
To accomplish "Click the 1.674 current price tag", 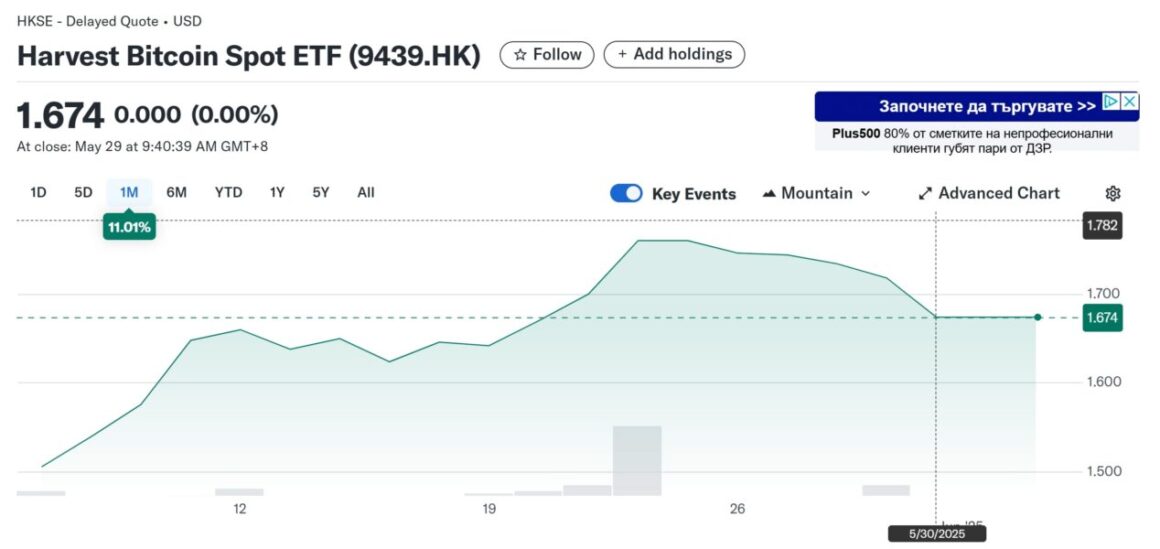I will coord(1102,318).
